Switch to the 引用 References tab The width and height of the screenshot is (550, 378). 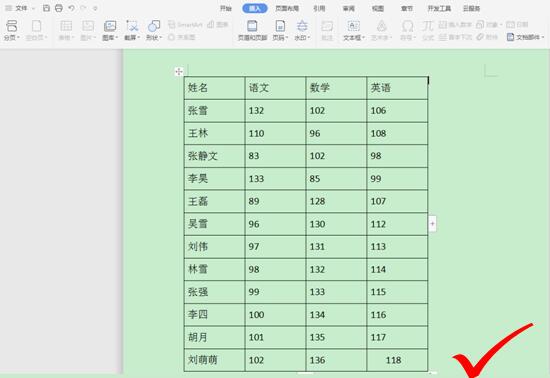click(319, 8)
